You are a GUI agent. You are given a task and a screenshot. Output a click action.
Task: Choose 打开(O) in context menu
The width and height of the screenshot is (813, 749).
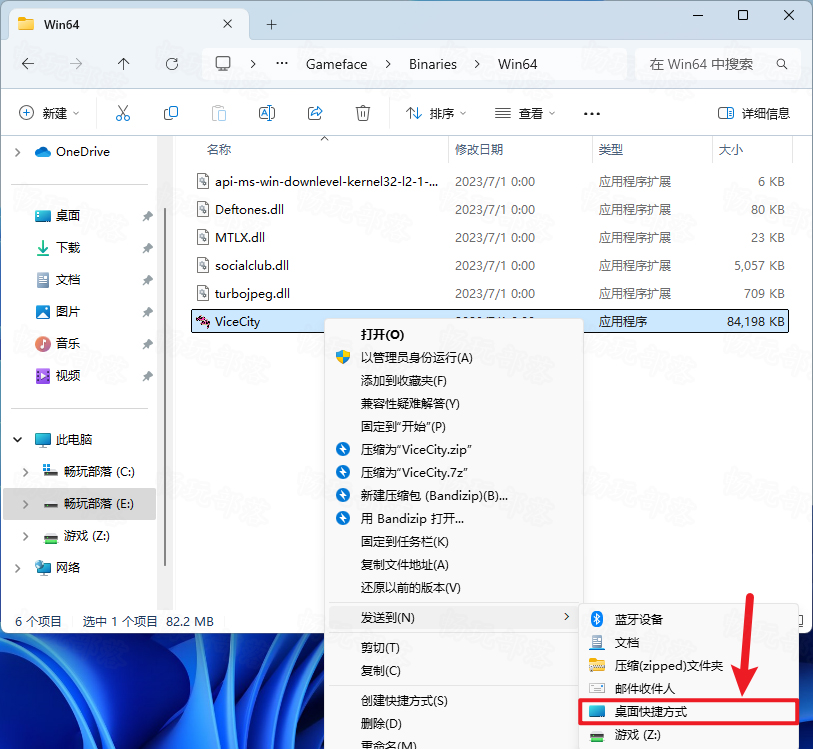click(x=454, y=334)
